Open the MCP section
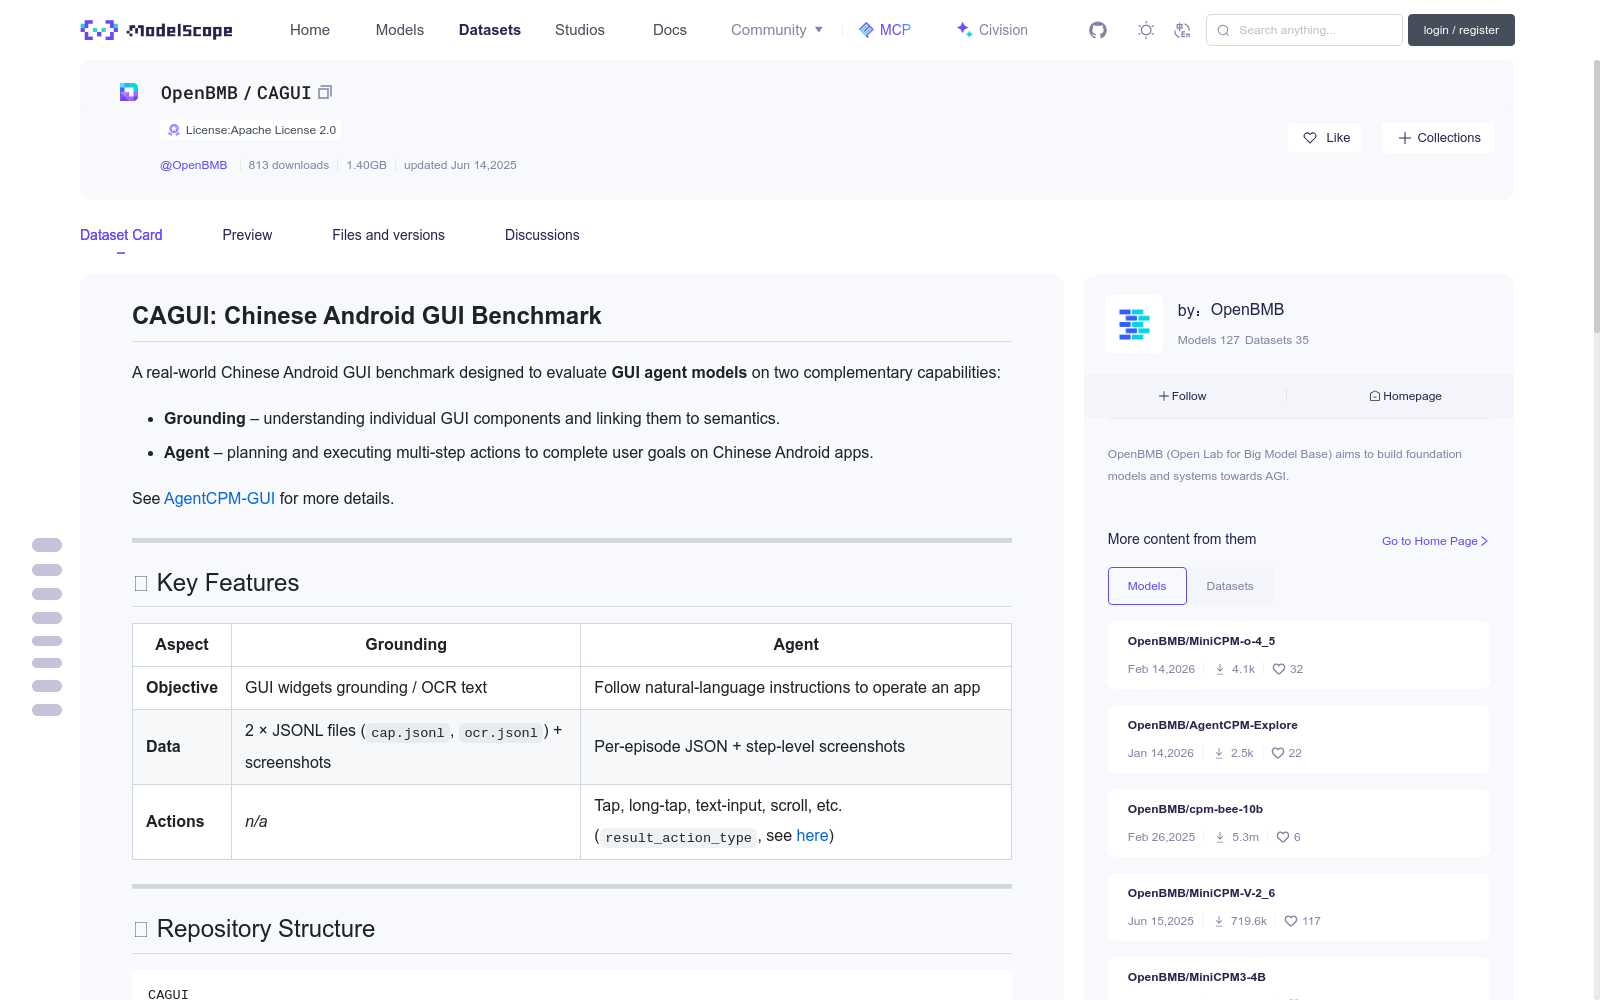 point(885,30)
